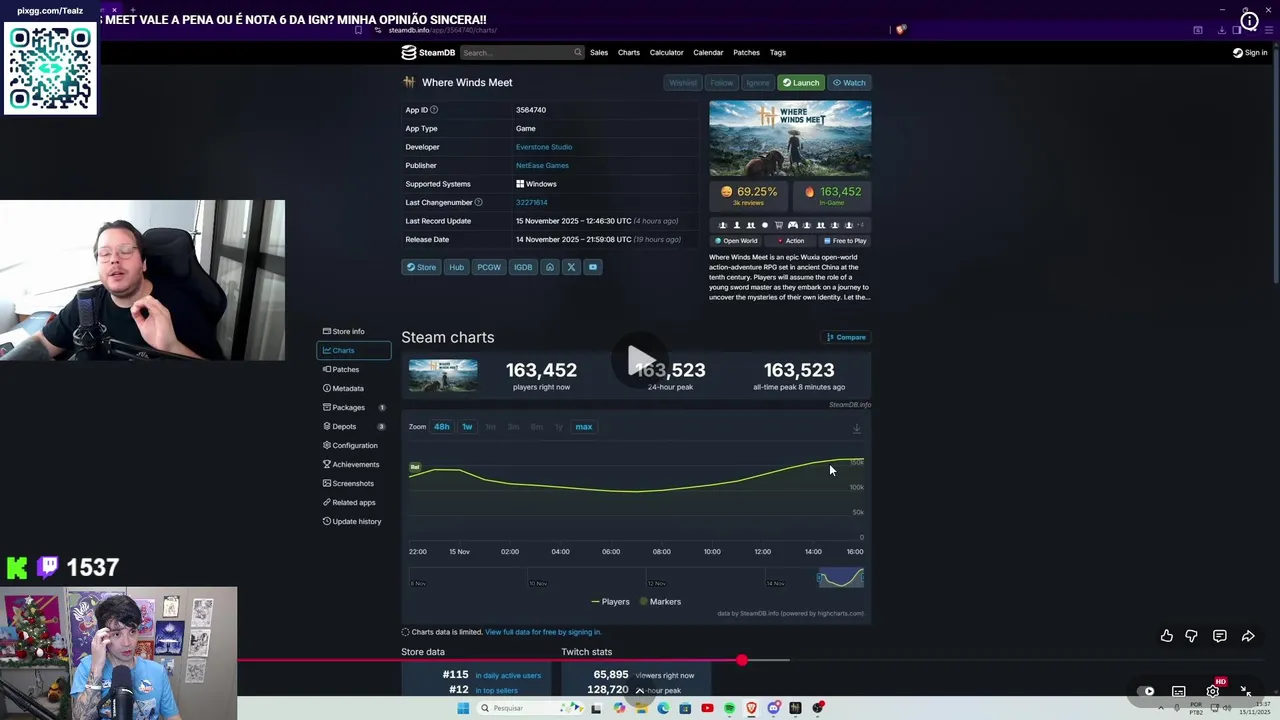Open the Calendar menu item

(708, 53)
